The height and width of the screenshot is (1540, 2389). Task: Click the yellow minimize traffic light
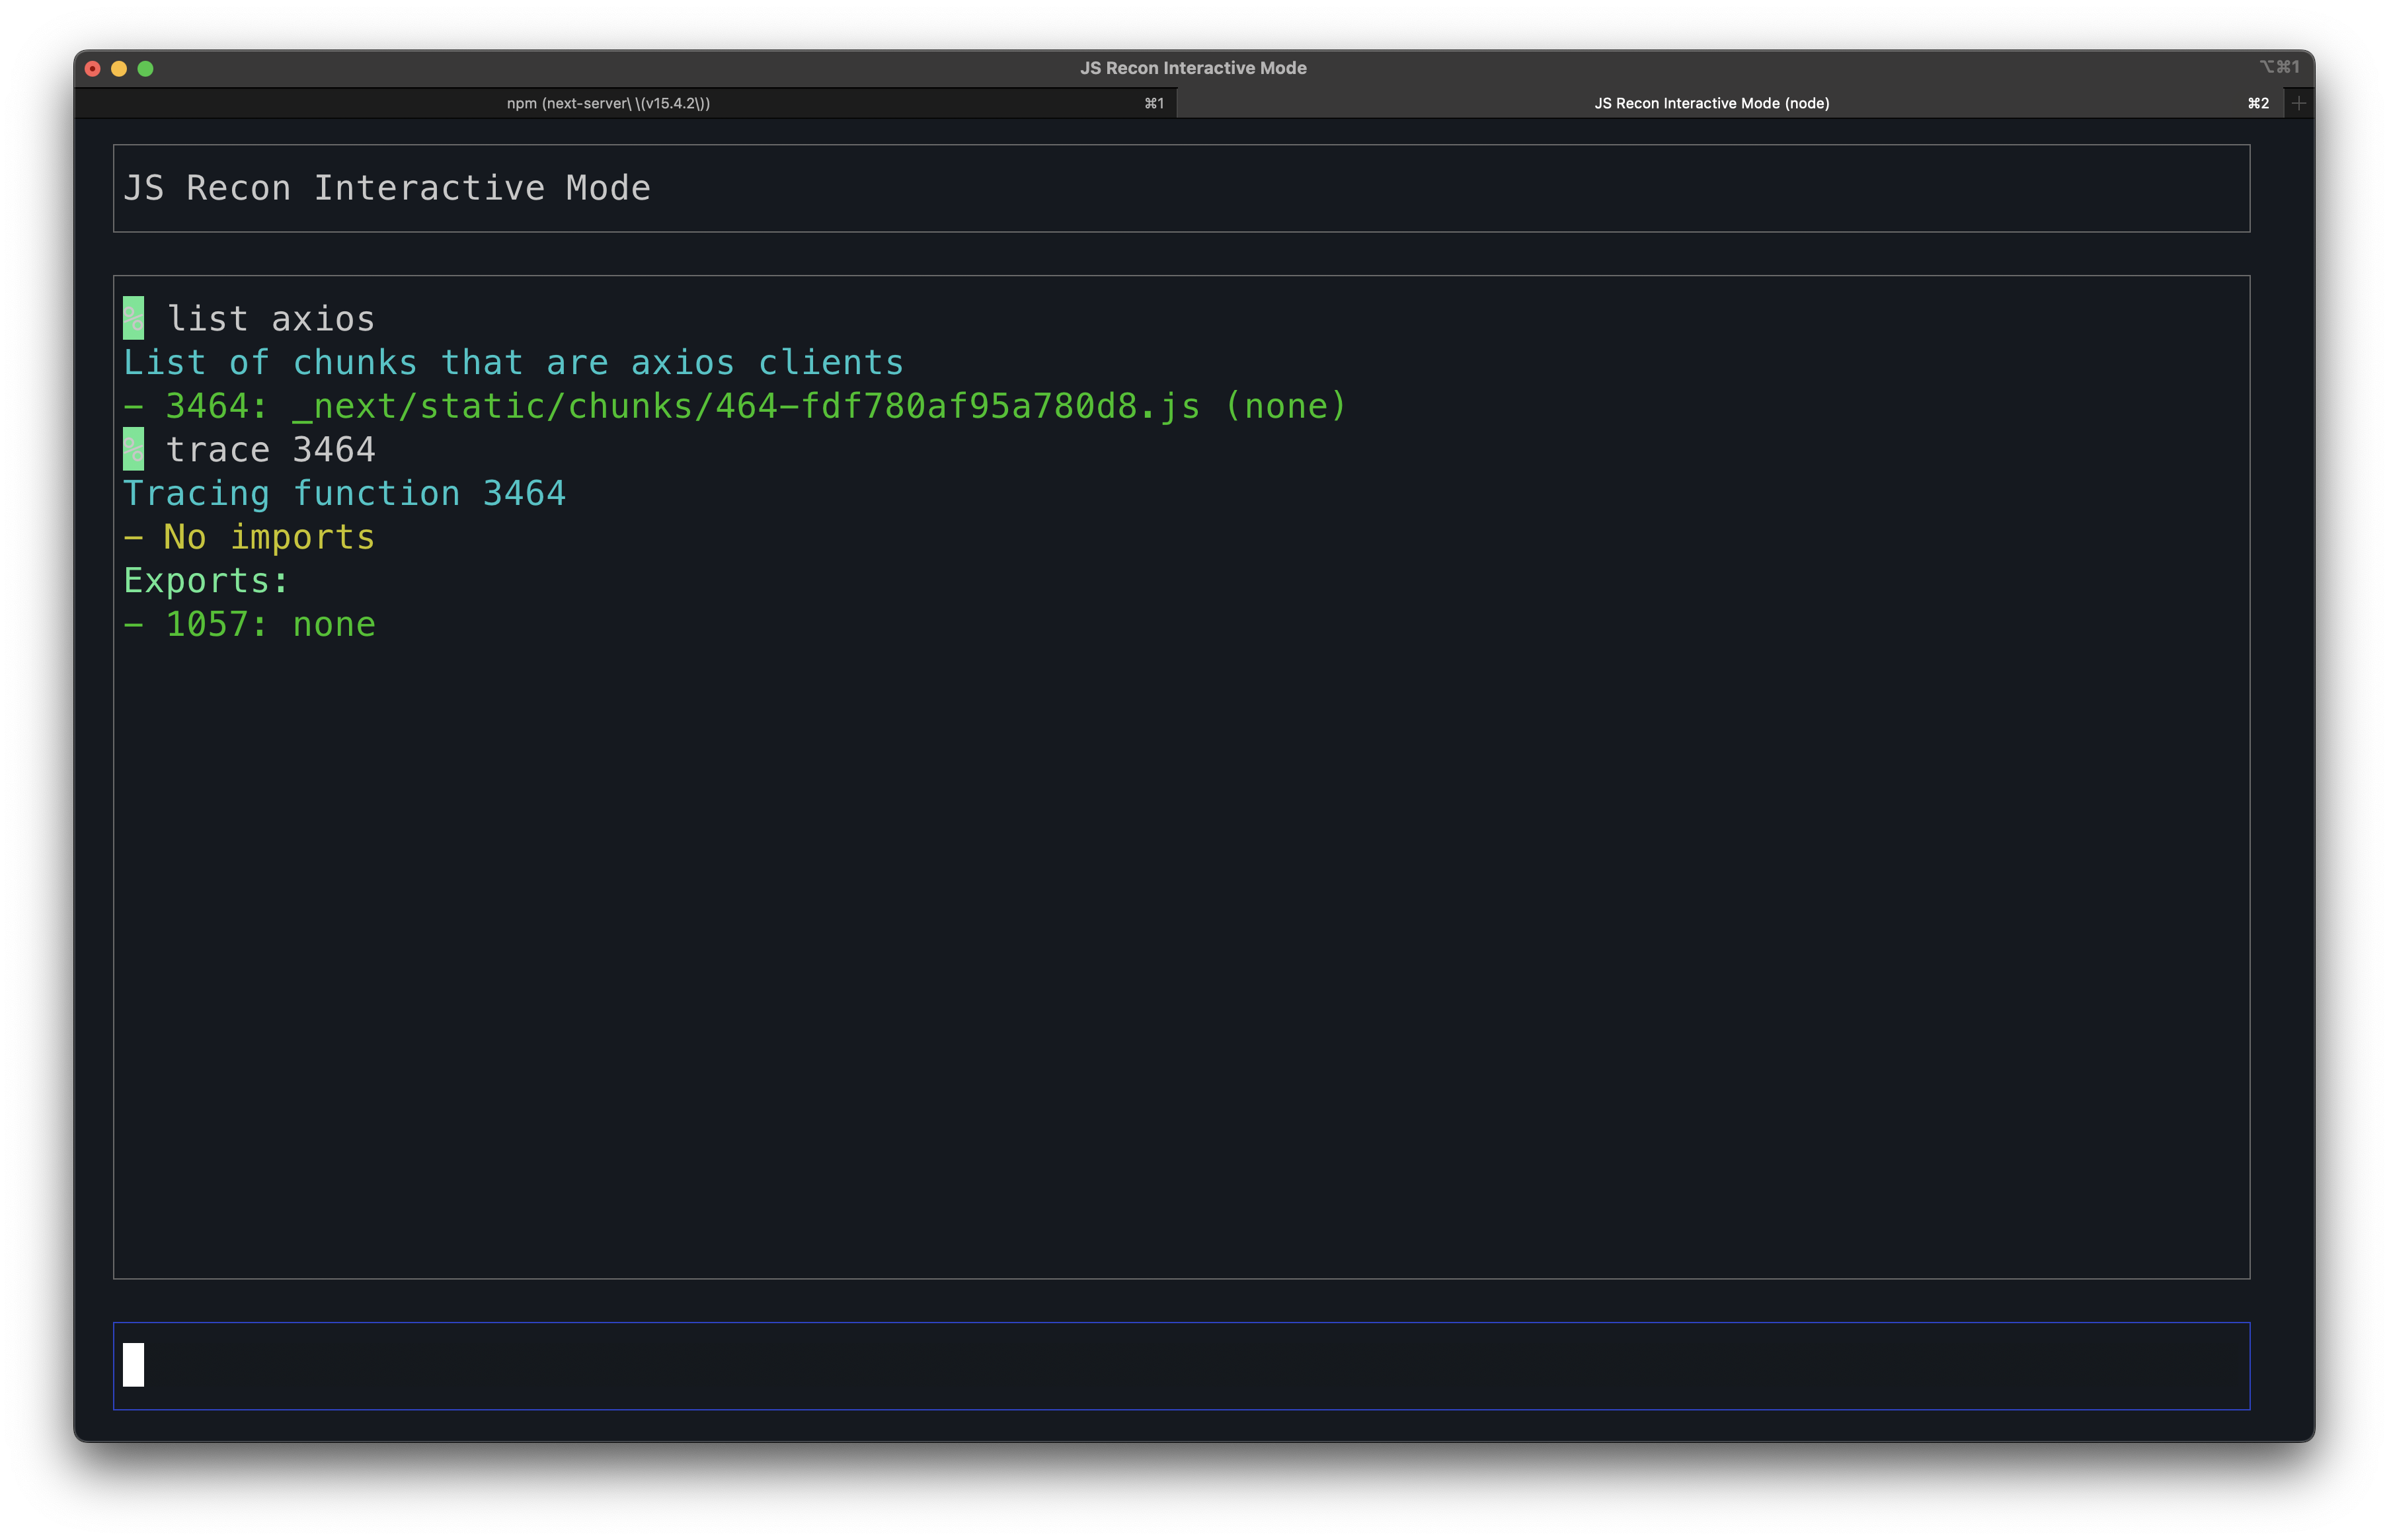click(119, 68)
